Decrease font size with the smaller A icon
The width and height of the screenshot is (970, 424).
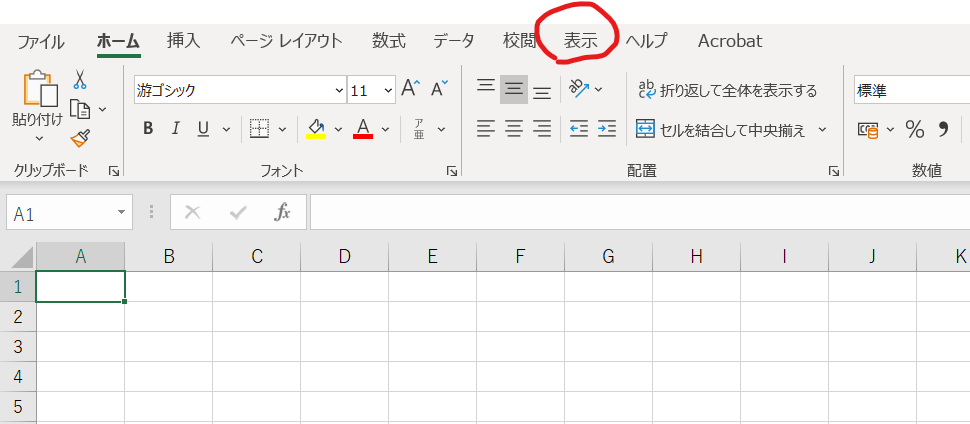pyautogui.click(x=439, y=89)
